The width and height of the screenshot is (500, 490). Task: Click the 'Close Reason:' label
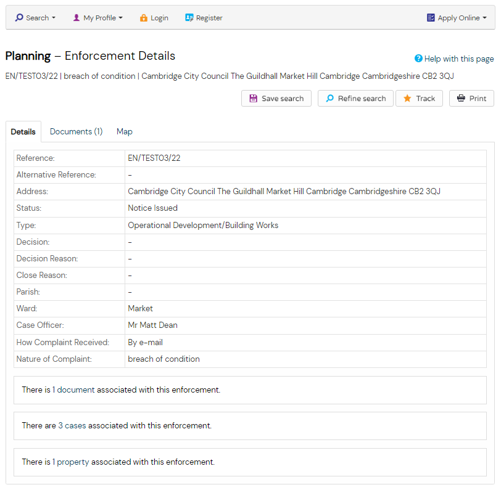click(x=42, y=275)
